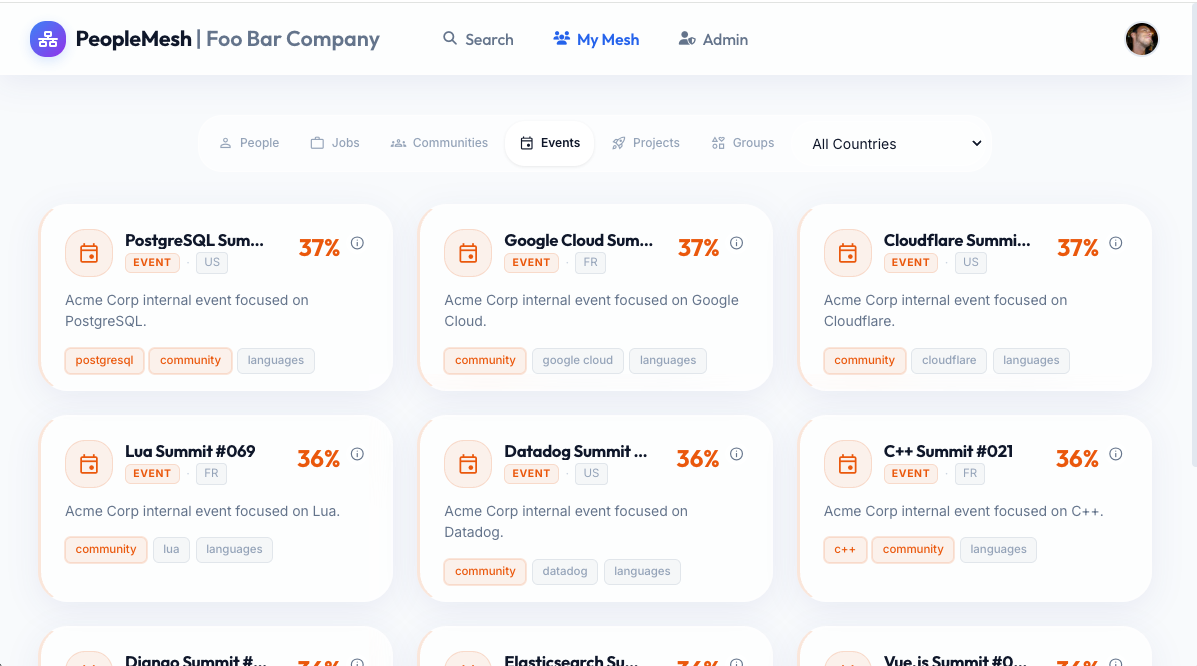Switch to the People tab

click(x=249, y=143)
